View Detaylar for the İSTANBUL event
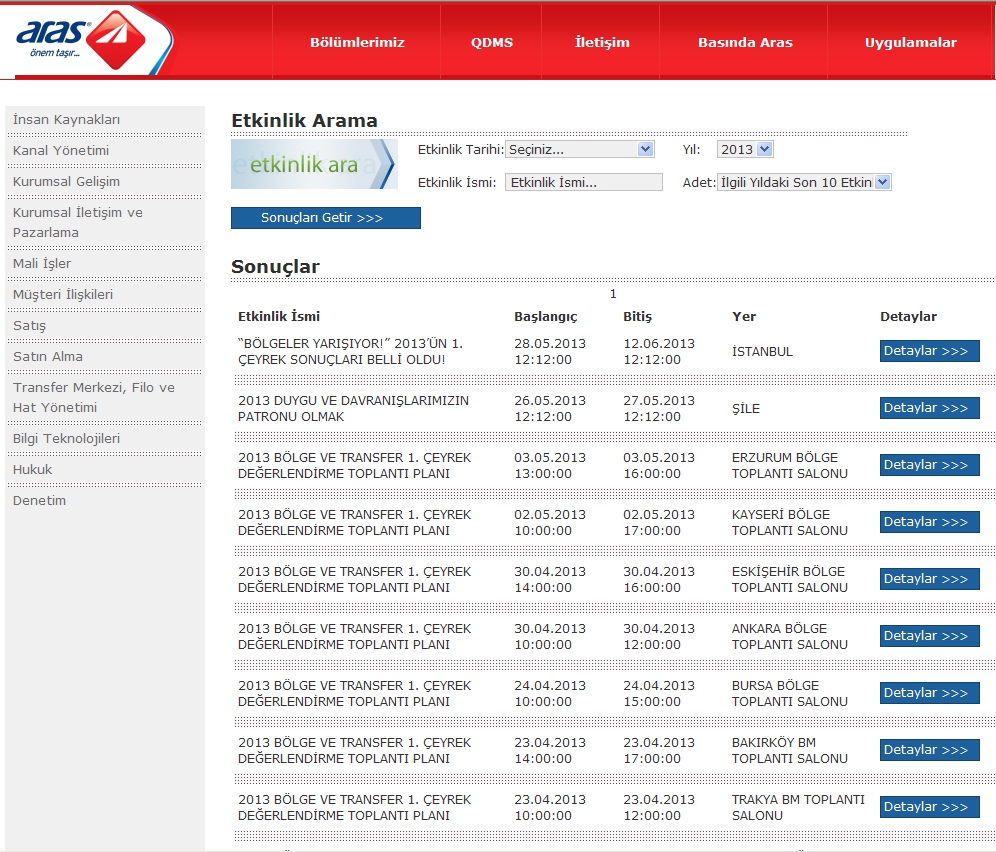 pos(929,351)
